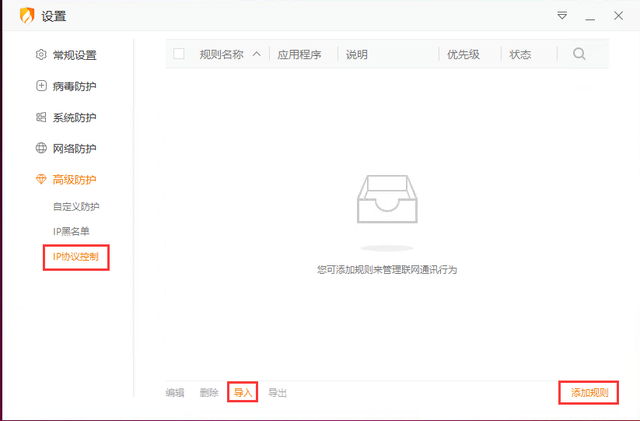Sort by 状态 column header
This screenshot has height=421, width=640.
pos(520,54)
